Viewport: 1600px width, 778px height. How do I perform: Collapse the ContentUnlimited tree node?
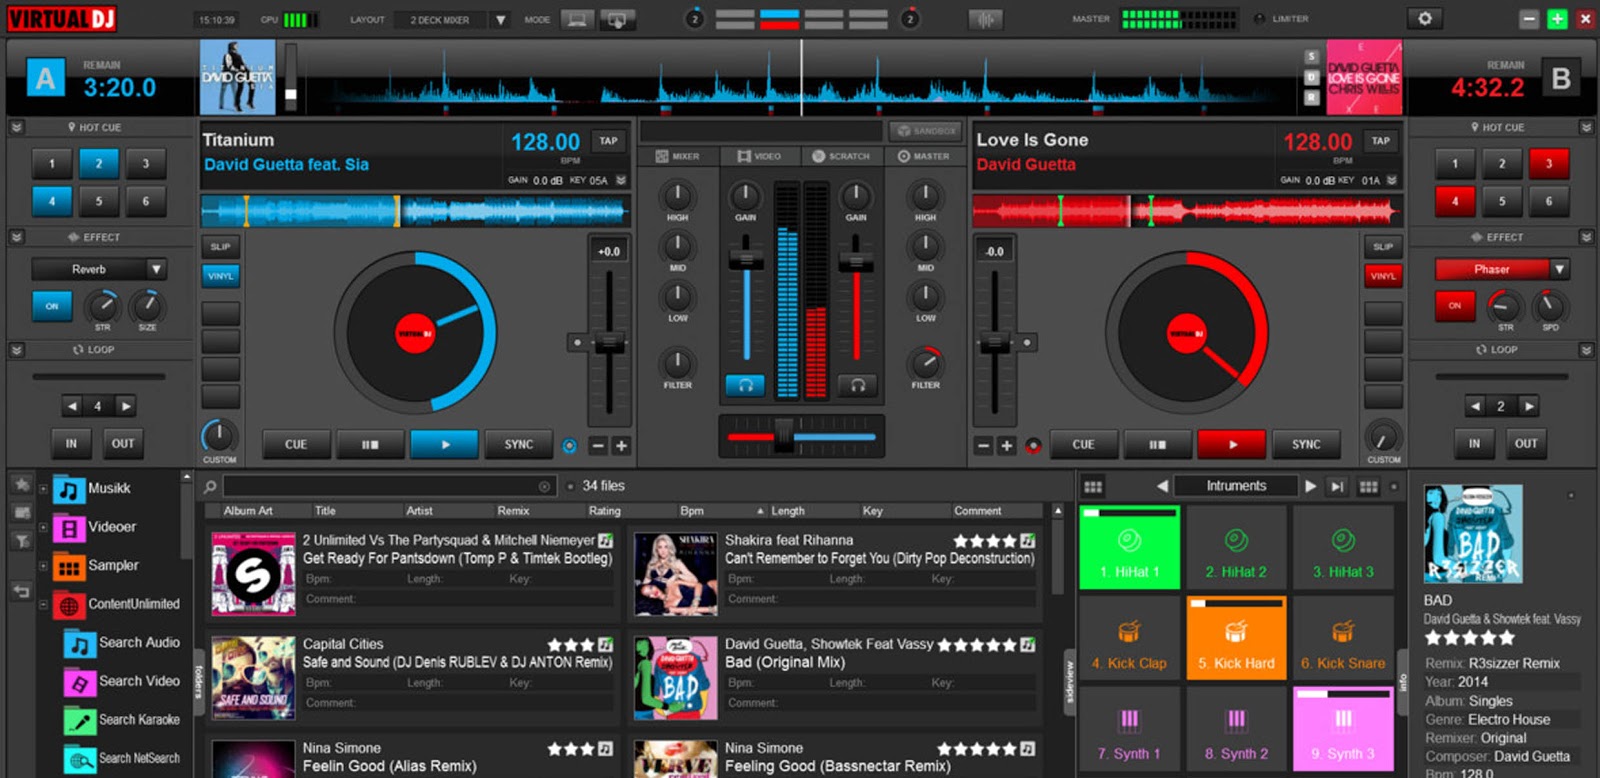pos(43,605)
